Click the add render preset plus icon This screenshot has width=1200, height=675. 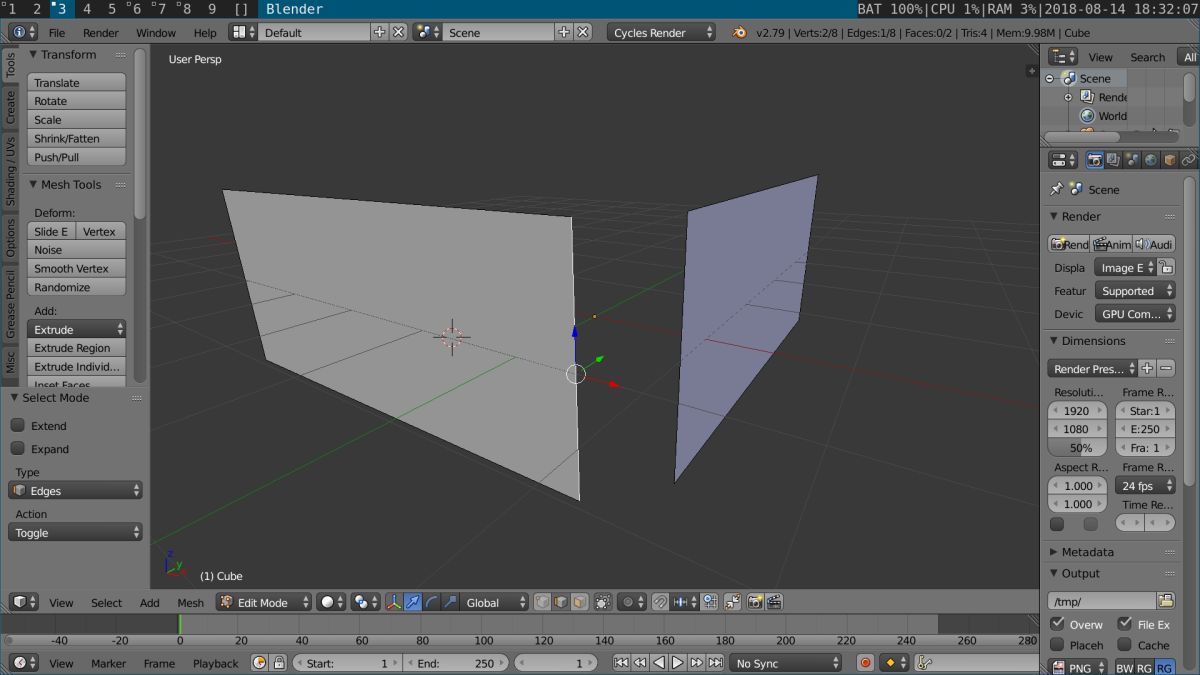1147,369
